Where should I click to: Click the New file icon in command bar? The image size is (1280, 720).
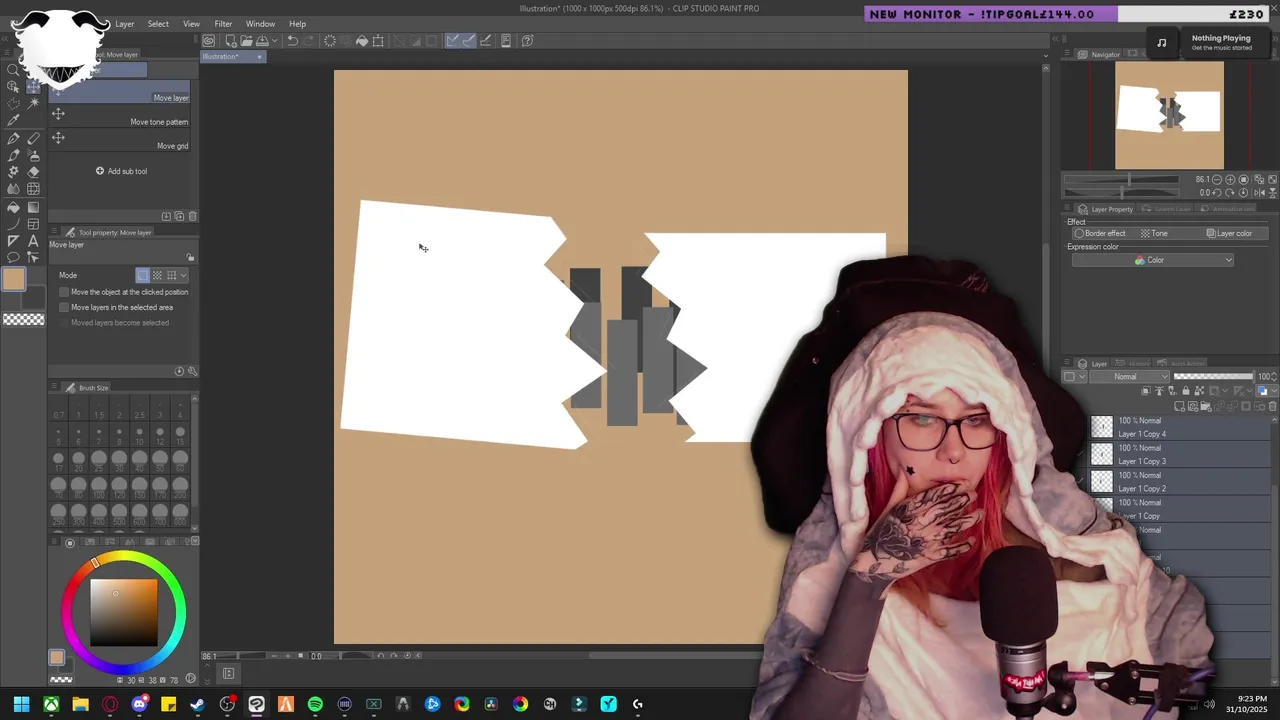(231, 41)
